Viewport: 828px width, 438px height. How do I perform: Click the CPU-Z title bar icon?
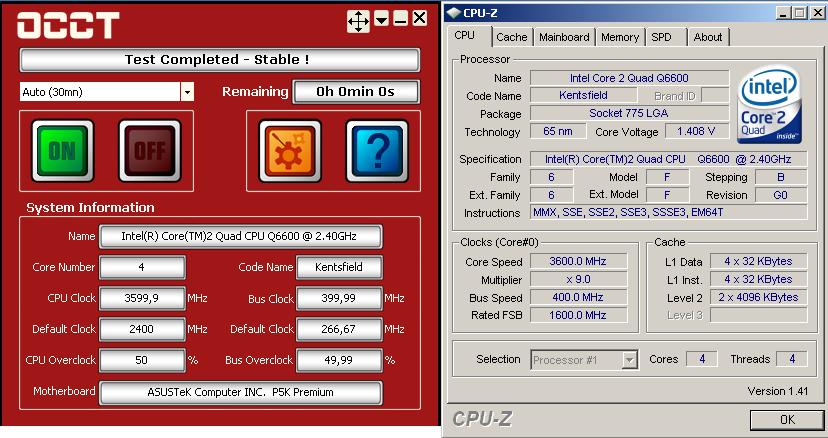pyautogui.click(x=454, y=12)
